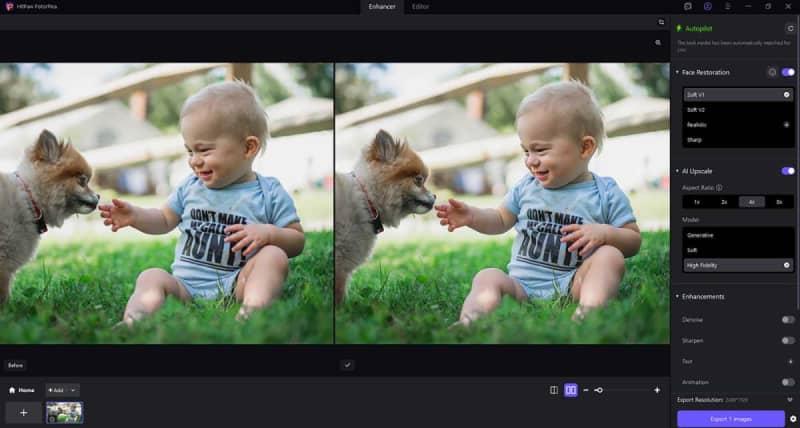Click the Face Restoration settings icon
The height and width of the screenshot is (428, 800).
[x=771, y=72]
